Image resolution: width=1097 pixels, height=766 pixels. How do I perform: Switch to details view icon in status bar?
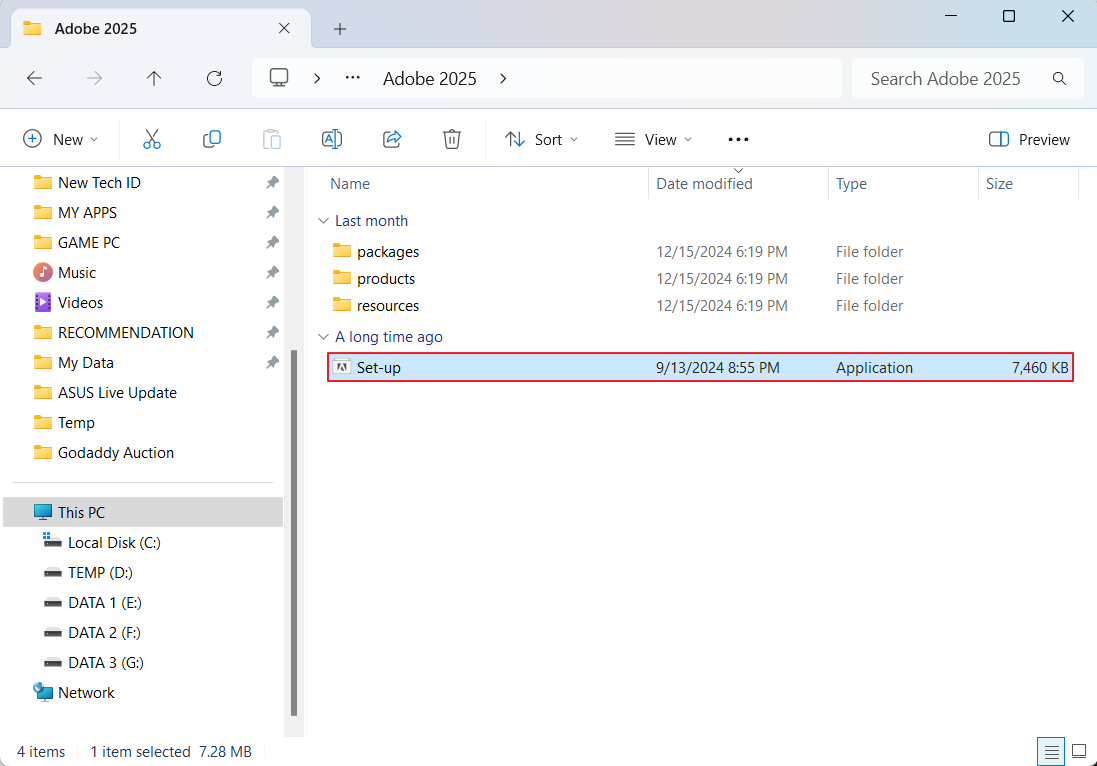click(1051, 751)
